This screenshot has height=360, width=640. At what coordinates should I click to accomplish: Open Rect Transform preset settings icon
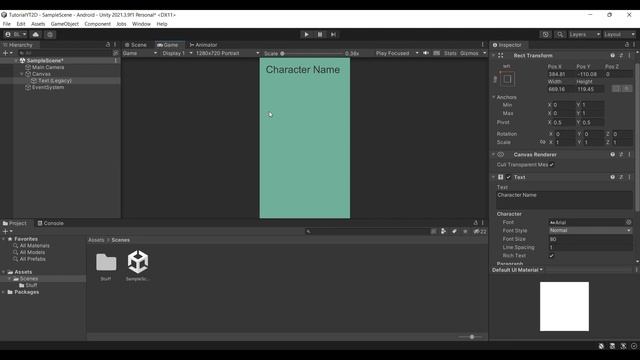coord(621,56)
